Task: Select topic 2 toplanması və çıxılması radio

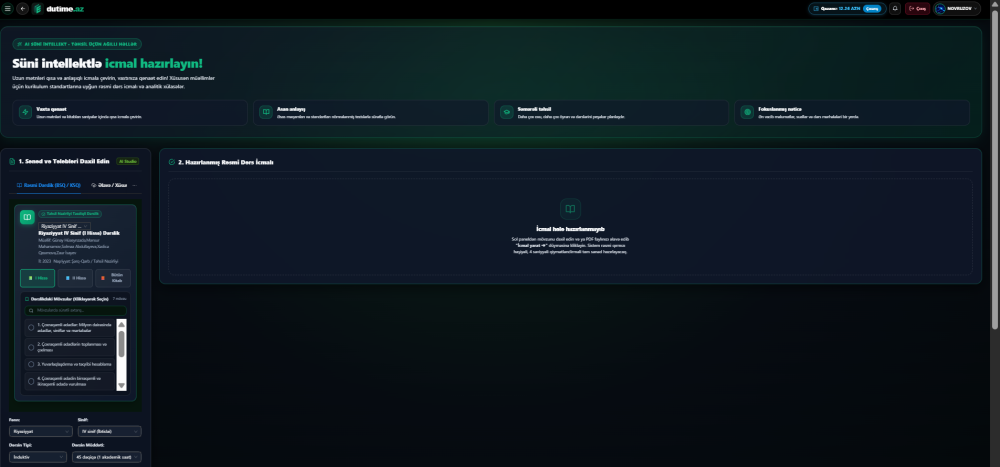Action: pyautogui.click(x=31, y=346)
